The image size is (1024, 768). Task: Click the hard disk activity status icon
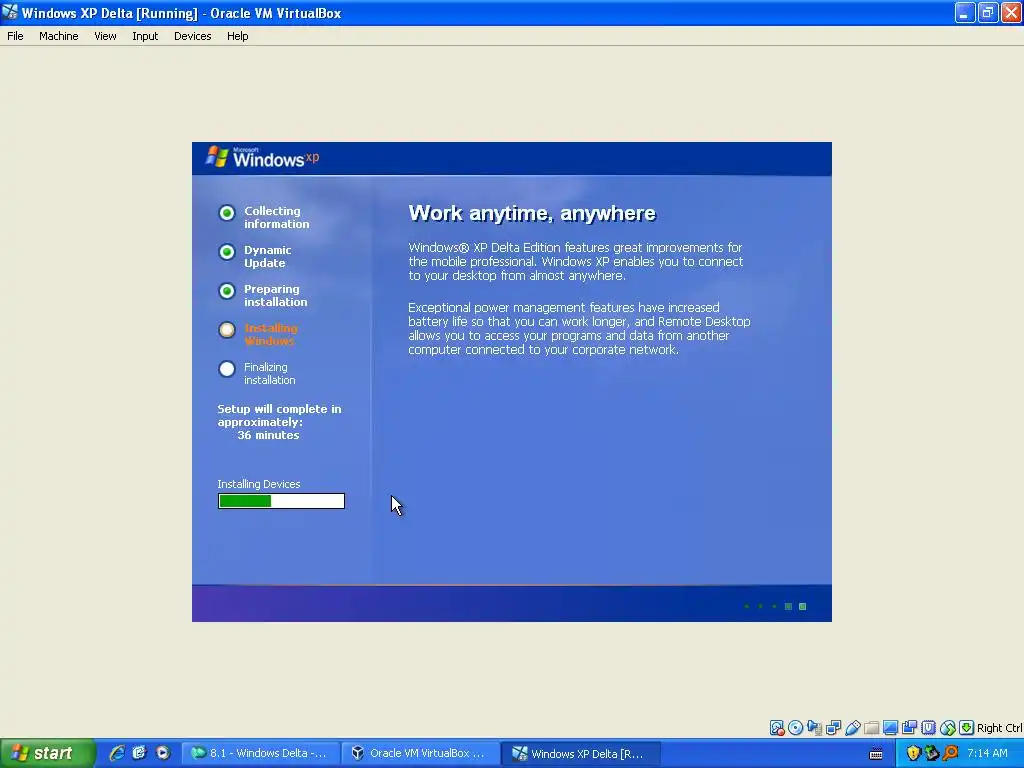(776, 728)
